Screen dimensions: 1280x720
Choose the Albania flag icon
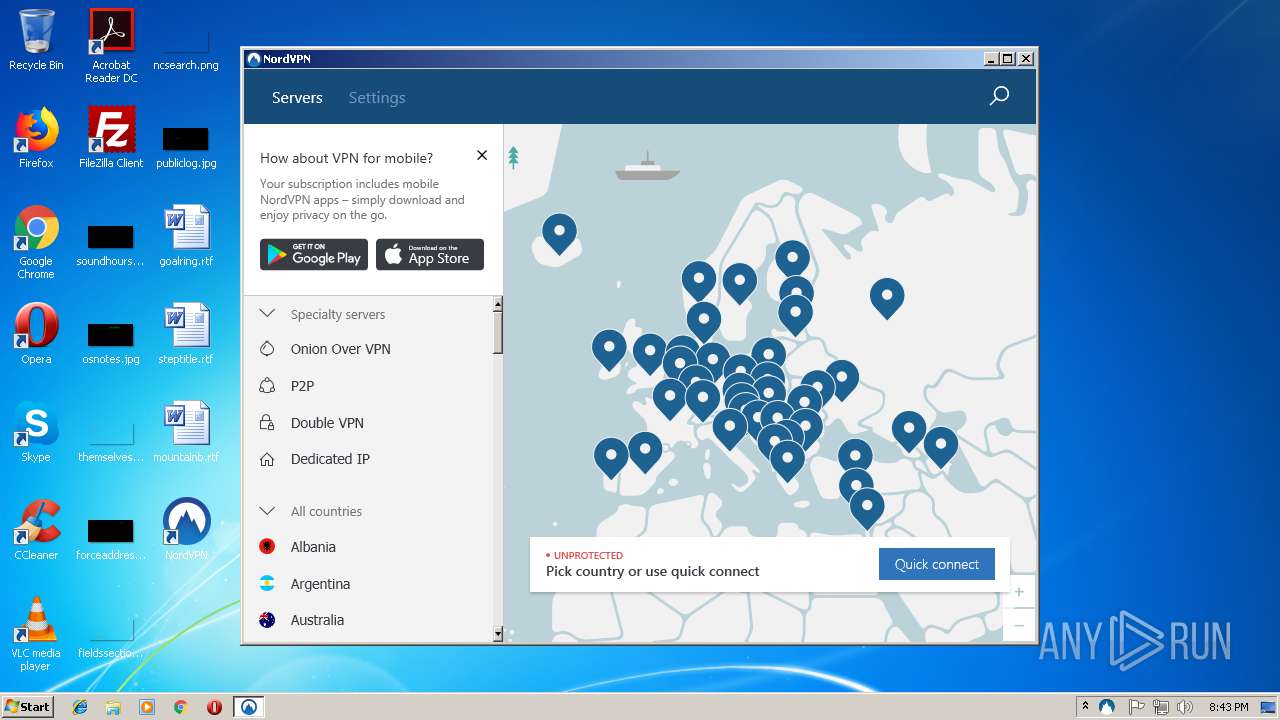267,547
